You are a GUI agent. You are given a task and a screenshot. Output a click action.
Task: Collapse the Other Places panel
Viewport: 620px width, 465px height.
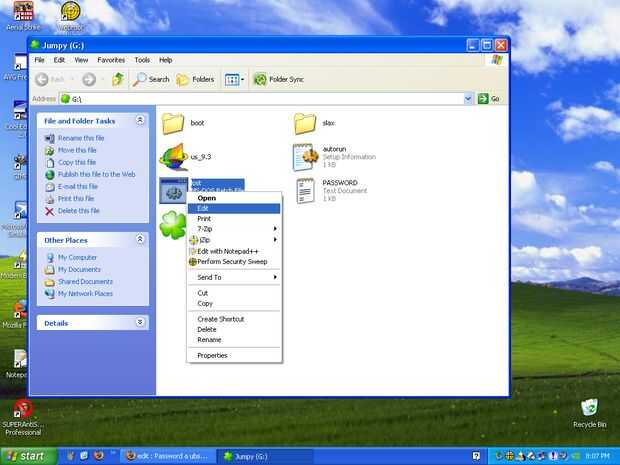[x=140, y=239]
